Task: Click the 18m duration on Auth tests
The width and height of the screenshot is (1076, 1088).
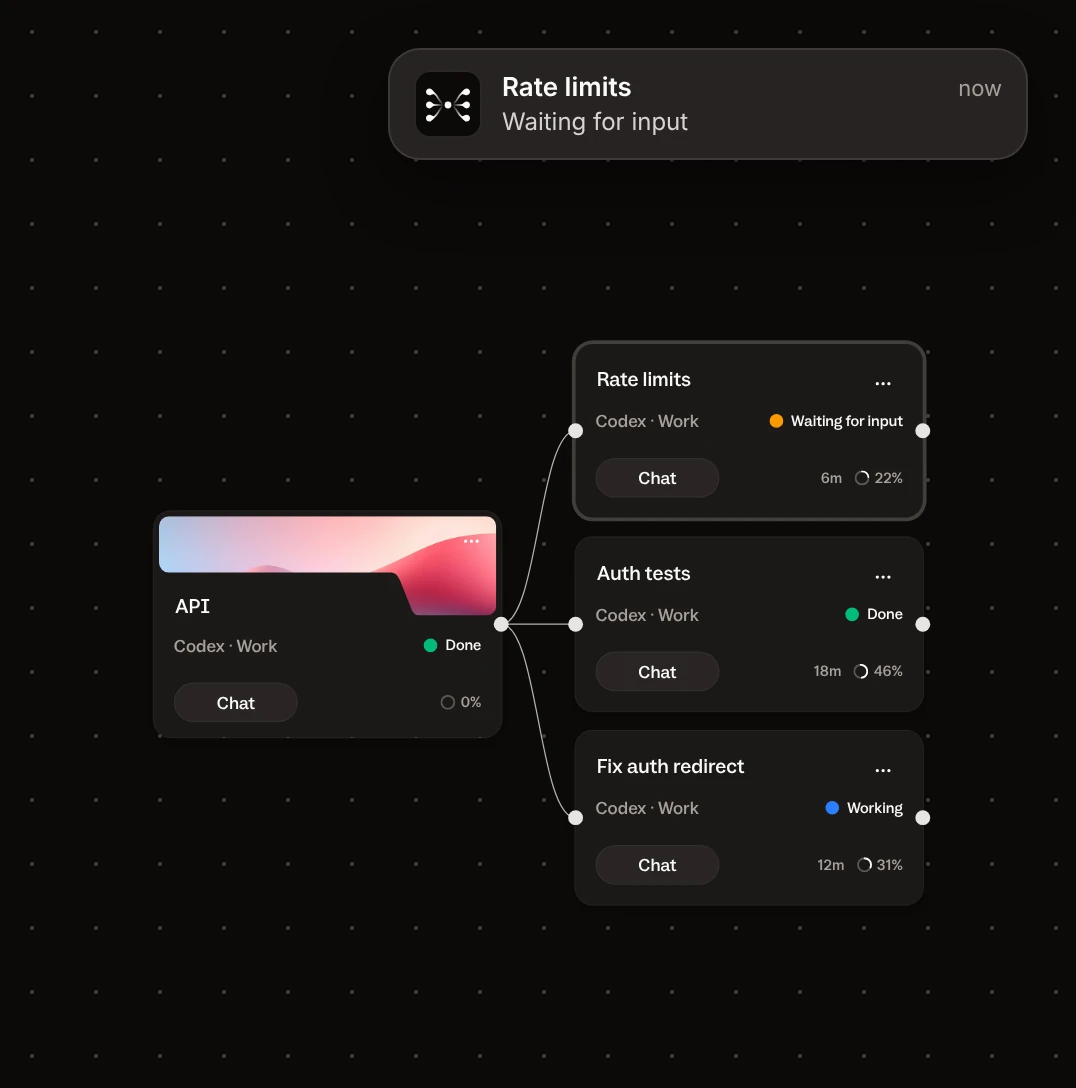Action: click(827, 672)
